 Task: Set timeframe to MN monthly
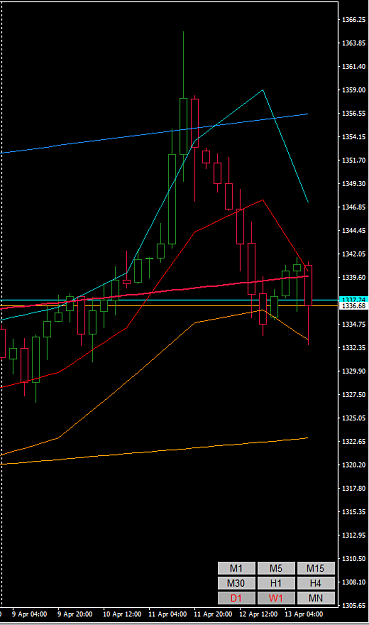click(x=316, y=598)
